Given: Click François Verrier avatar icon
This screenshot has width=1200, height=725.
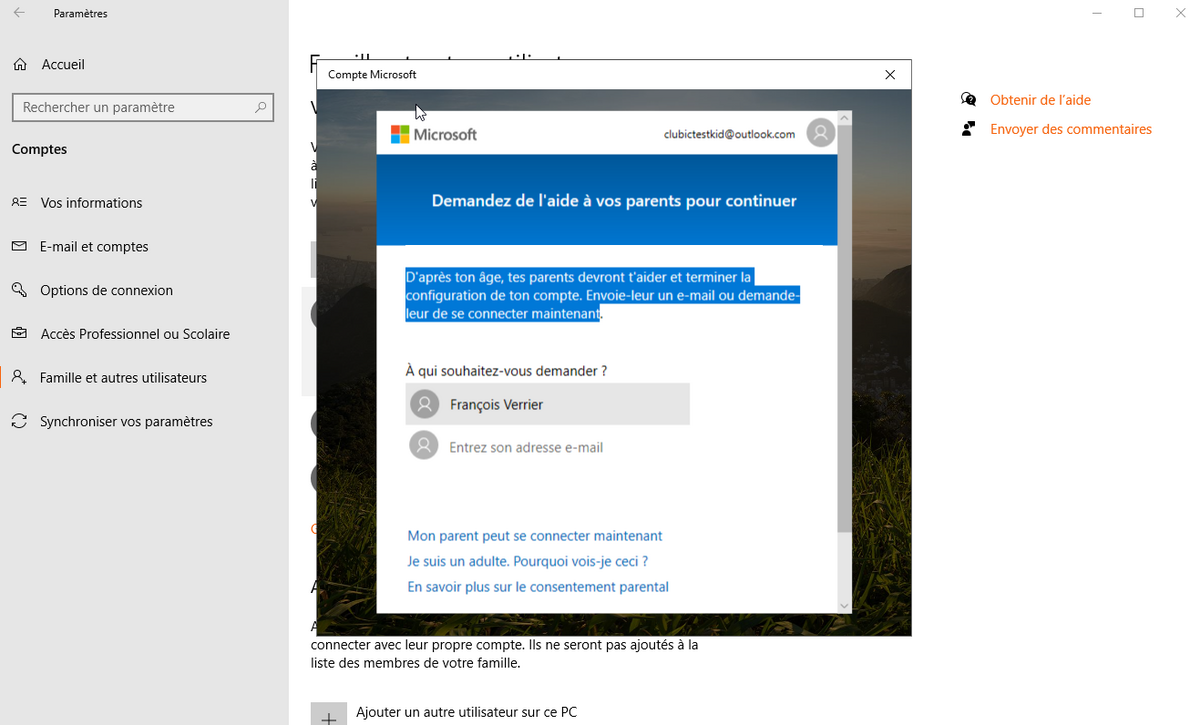Looking at the screenshot, I should tap(425, 404).
